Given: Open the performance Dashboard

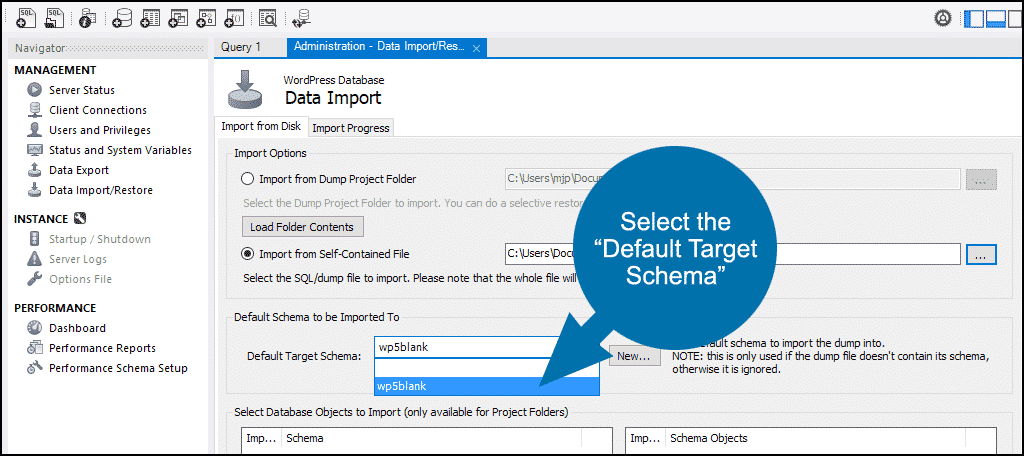Looking at the screenshot, I should [77, 328].
